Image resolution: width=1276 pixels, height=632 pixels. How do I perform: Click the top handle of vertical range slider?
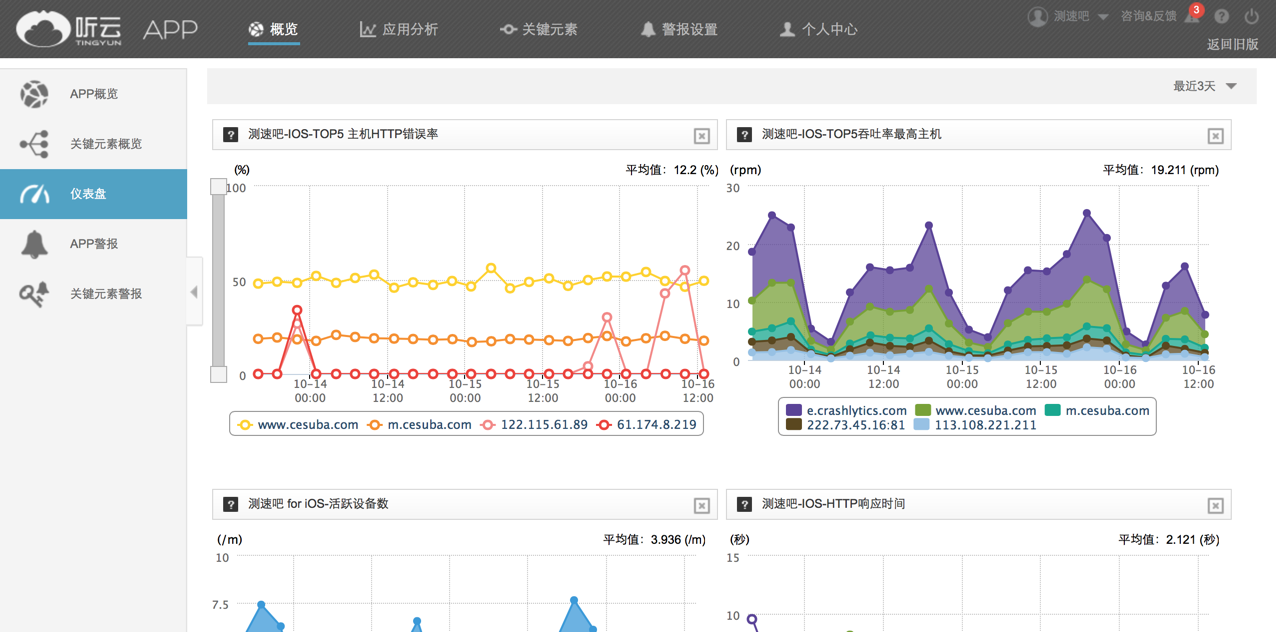(218, 187)
